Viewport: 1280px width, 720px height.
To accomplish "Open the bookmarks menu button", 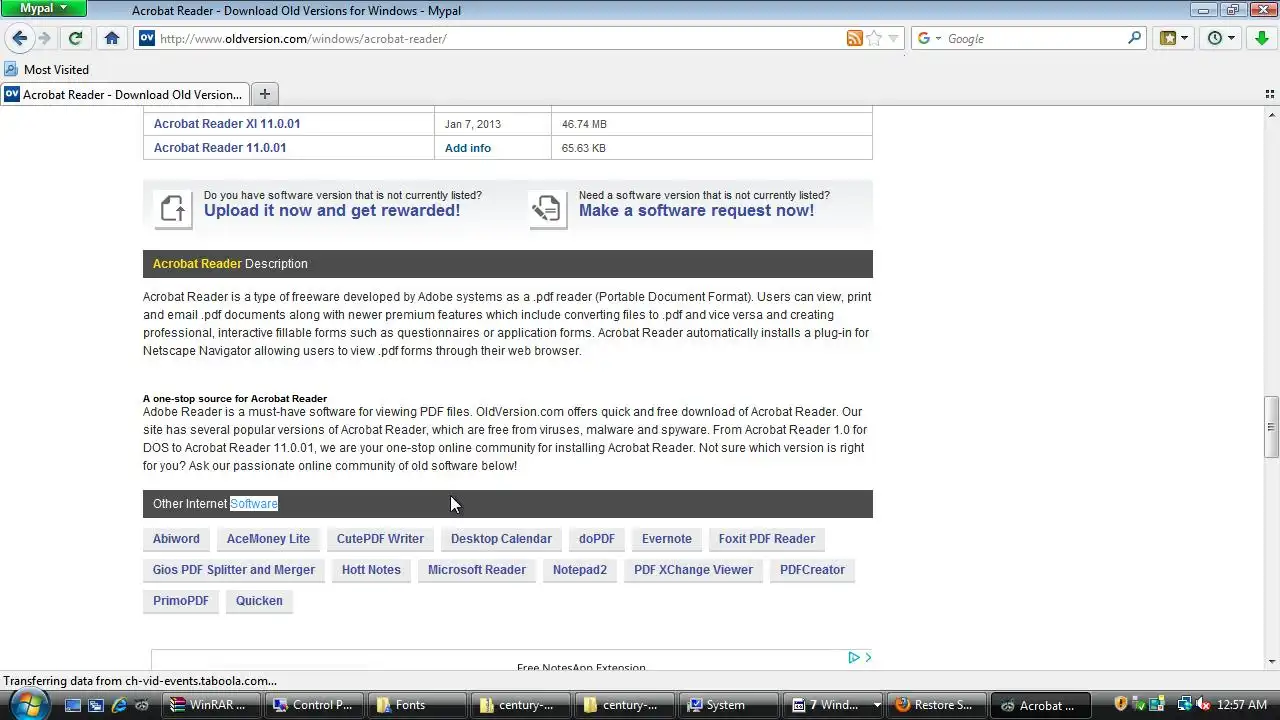I will (1173, 38).
